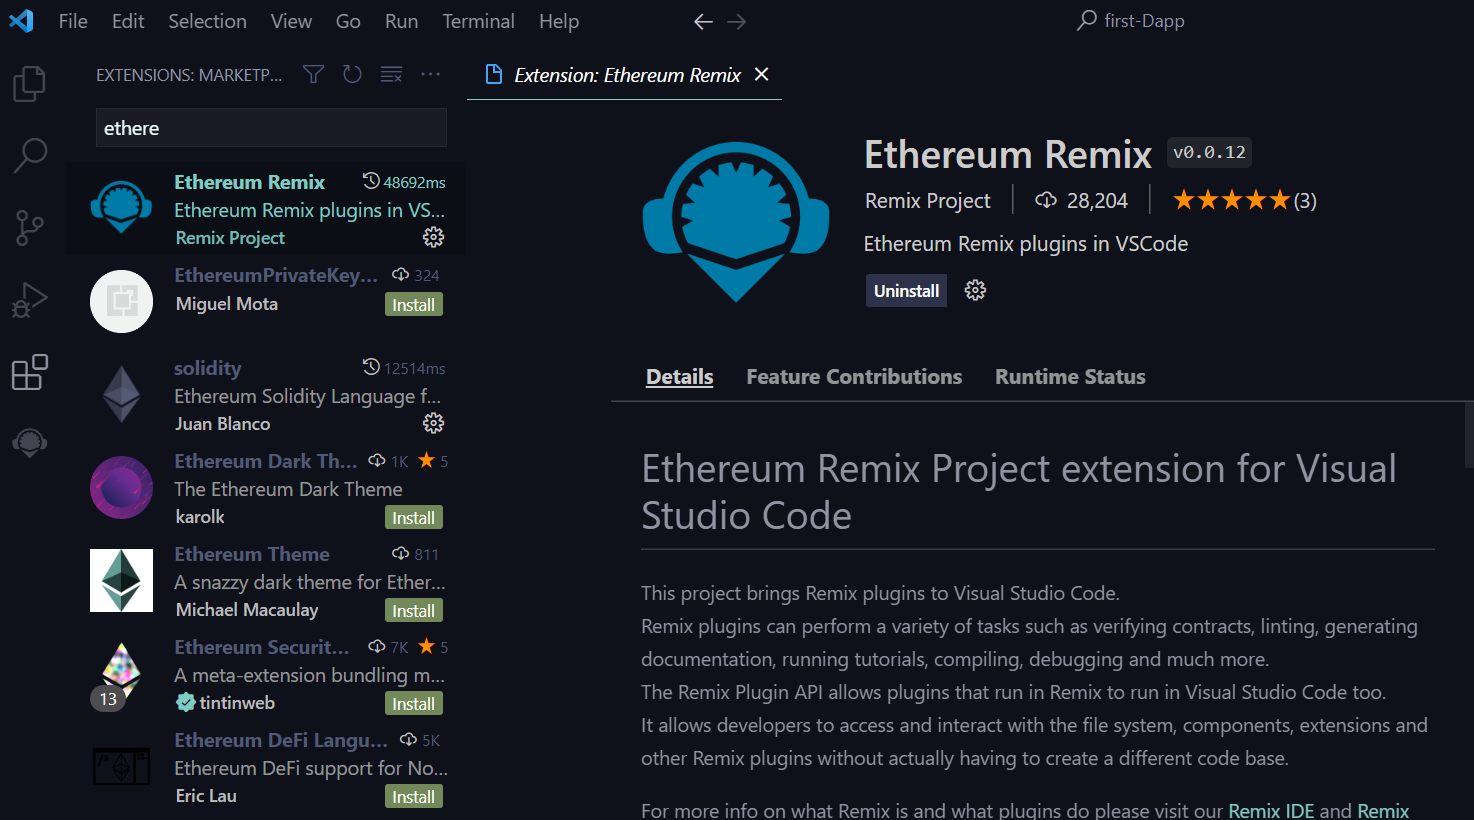Open the Selection menu
Screen dimensions: 1474x820
coord(207,21)
